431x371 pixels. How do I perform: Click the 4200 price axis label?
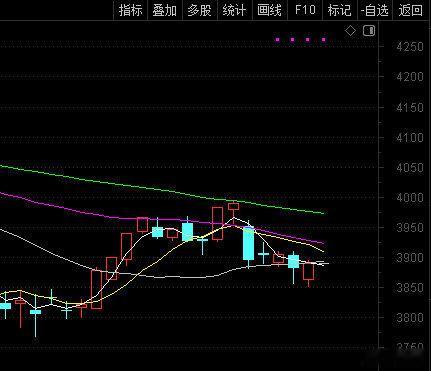[x=410, y=77]
